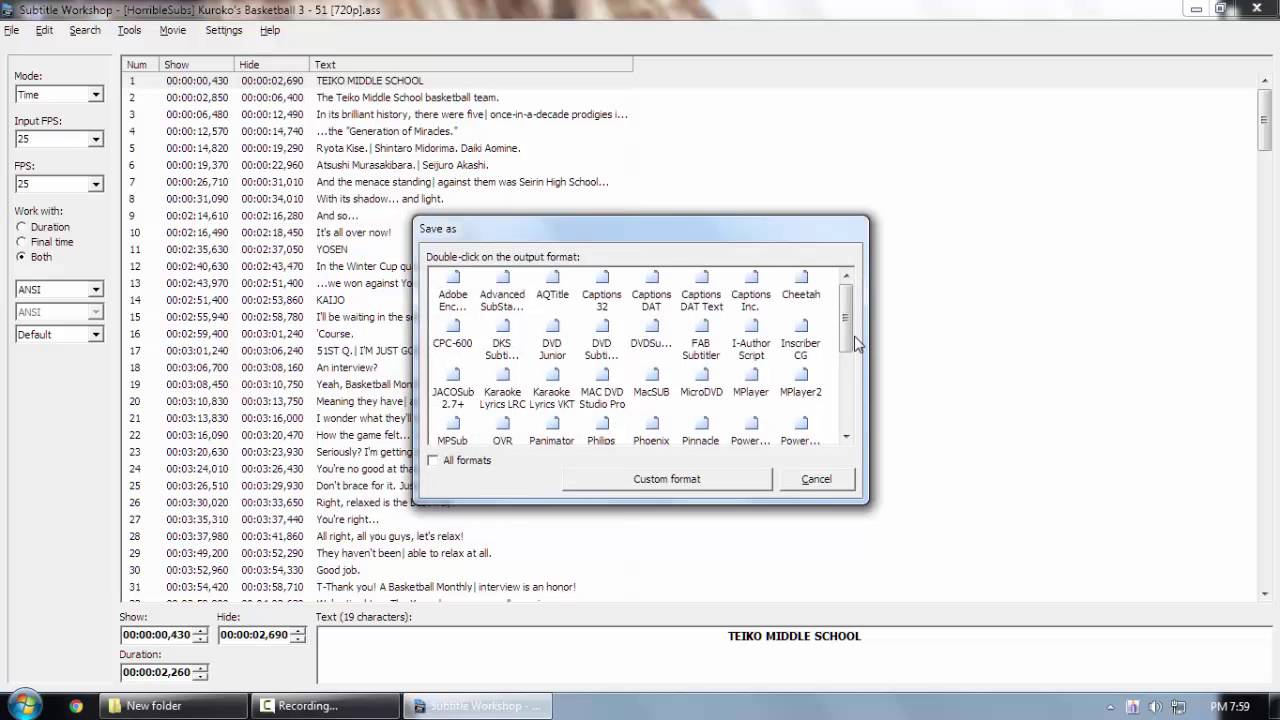The image size is (1280, 720).
Task: Select the Cheetah output format
Action: 801,286
